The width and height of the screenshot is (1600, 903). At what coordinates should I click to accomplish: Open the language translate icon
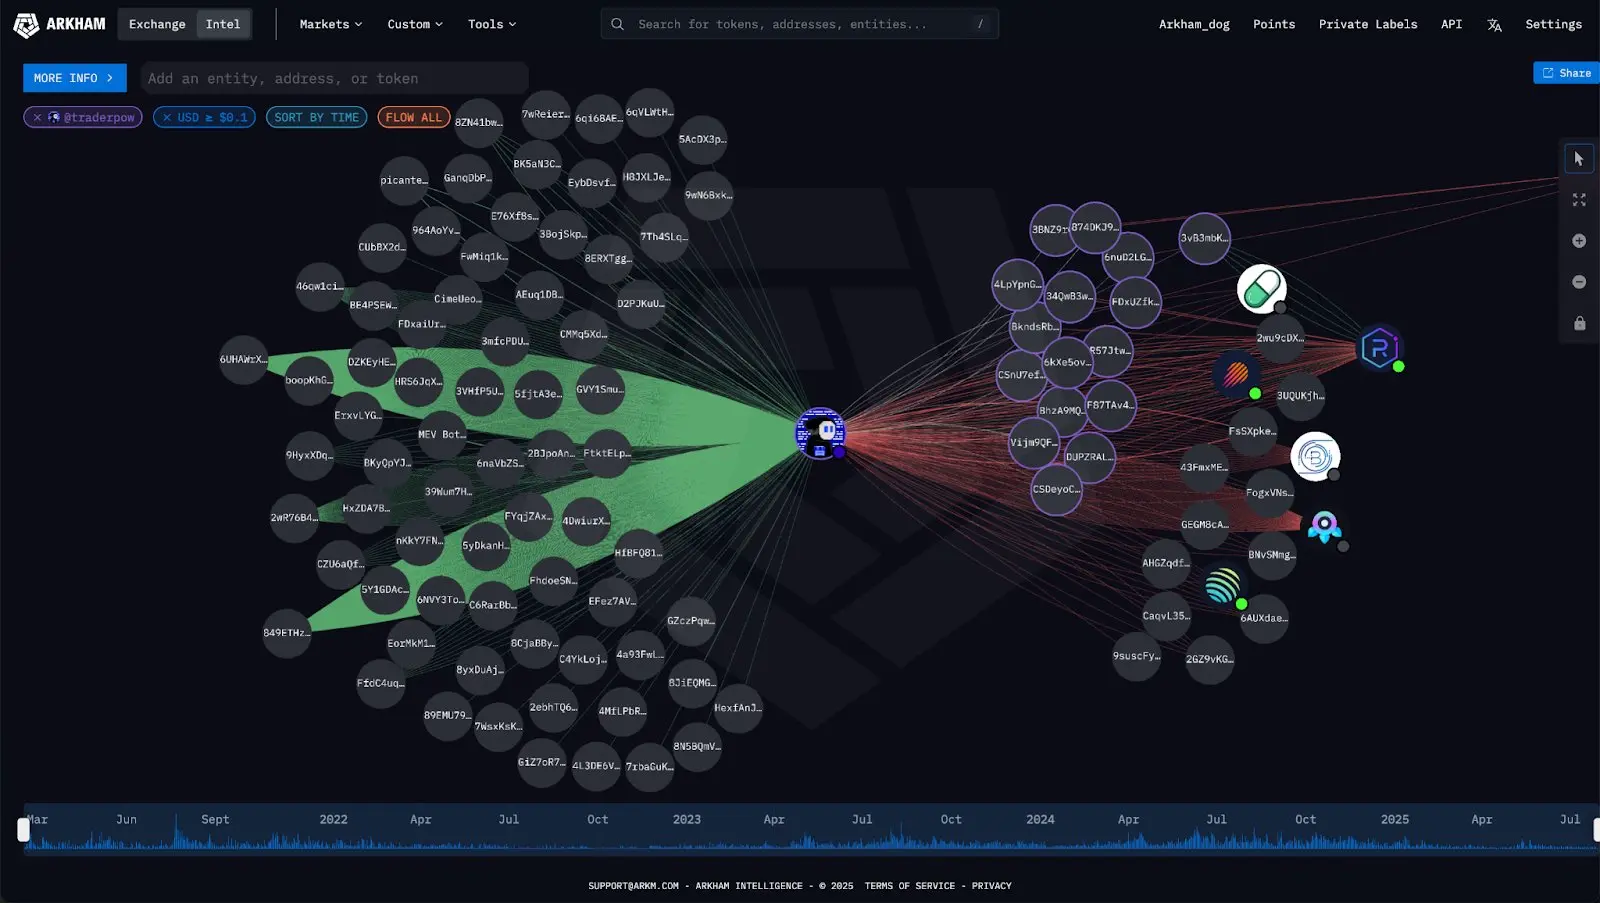1494,25
